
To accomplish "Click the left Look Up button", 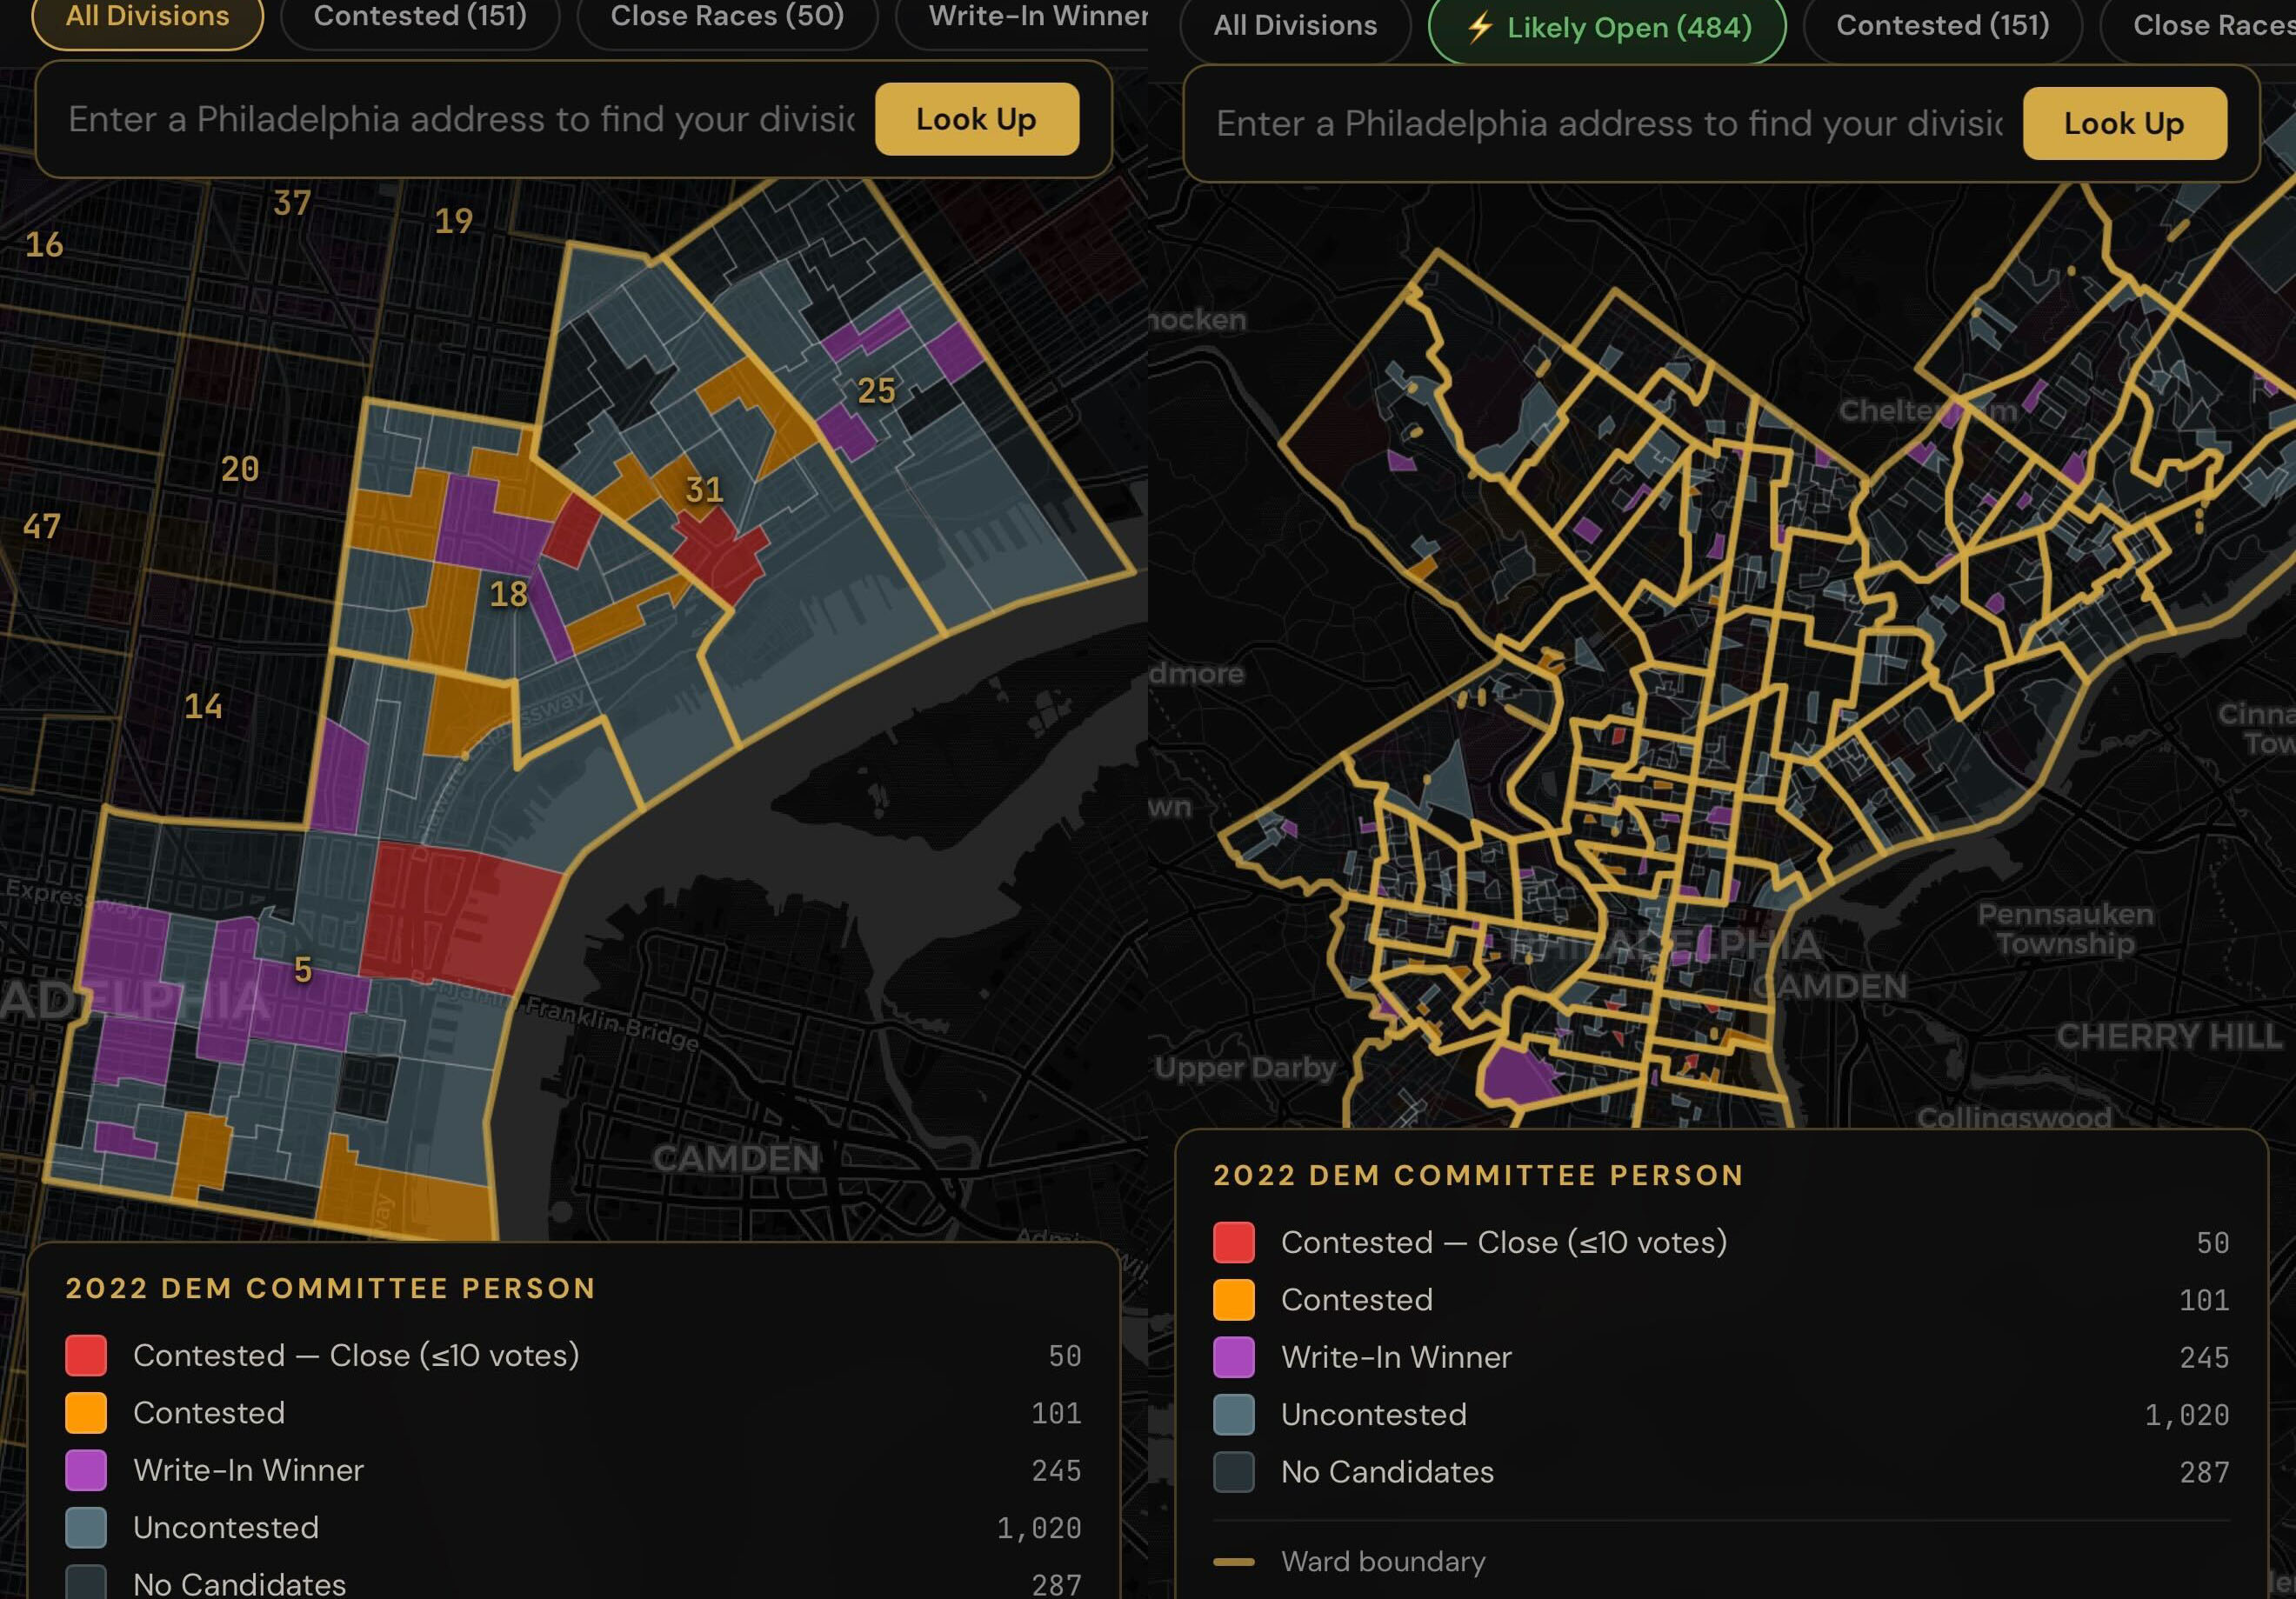I will point(976,119).
